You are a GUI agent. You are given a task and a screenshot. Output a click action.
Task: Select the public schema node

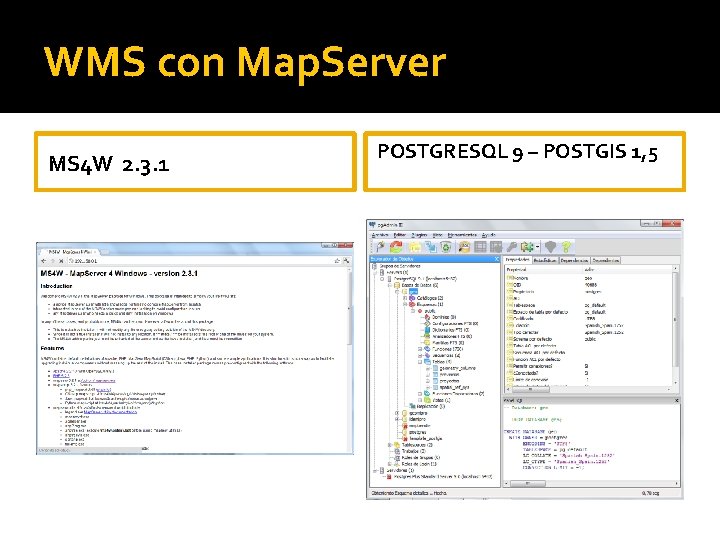click(x=430, y=311)
